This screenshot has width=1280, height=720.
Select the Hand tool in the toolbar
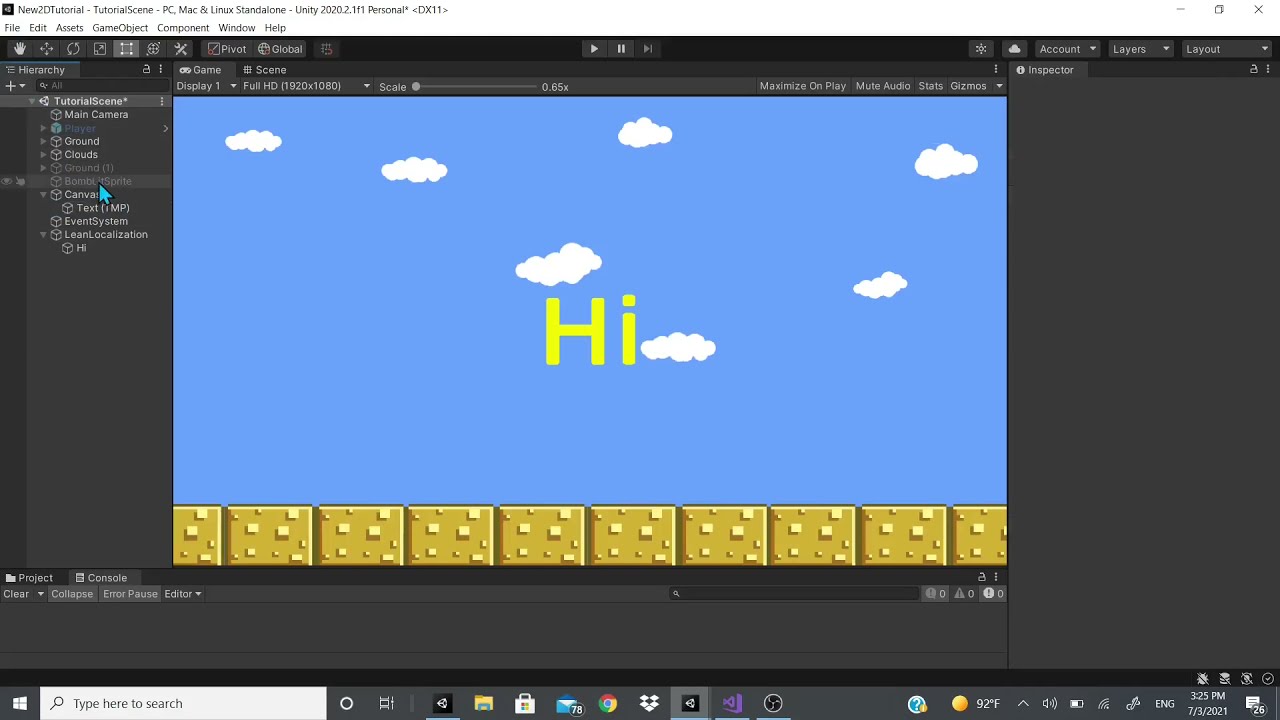click(x=19, y=49)
